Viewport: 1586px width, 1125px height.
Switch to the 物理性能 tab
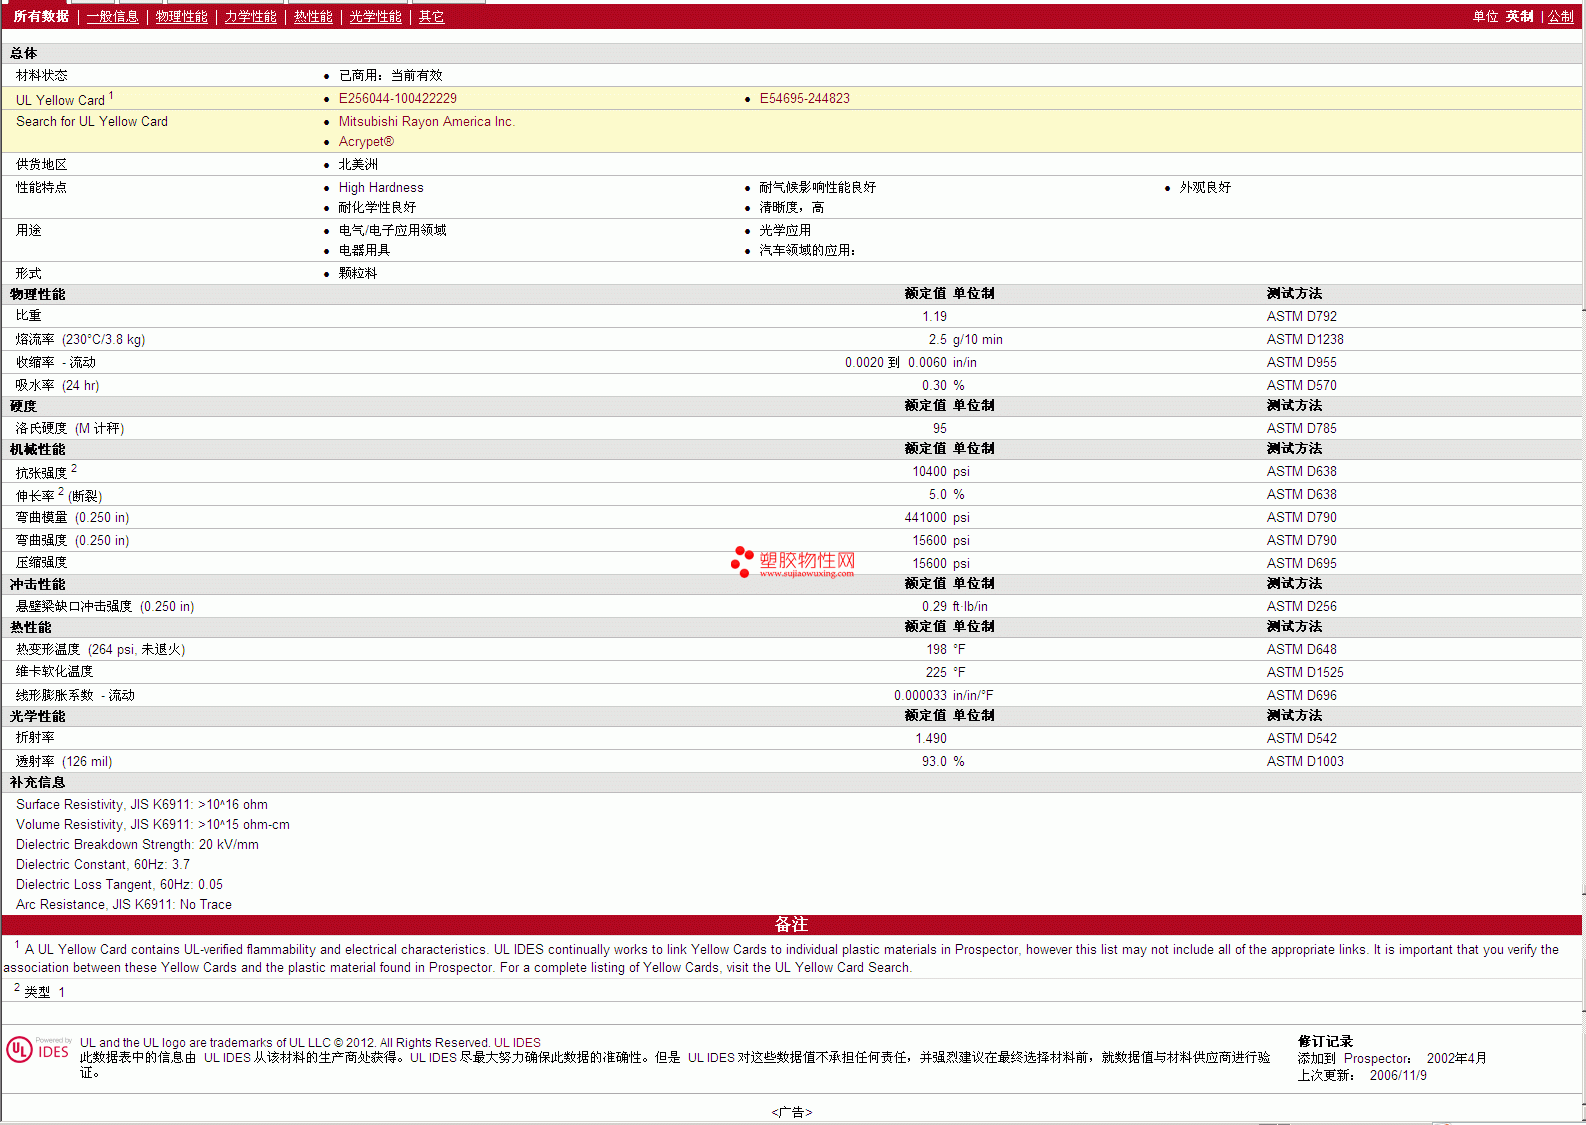click(x=181, y=17)
